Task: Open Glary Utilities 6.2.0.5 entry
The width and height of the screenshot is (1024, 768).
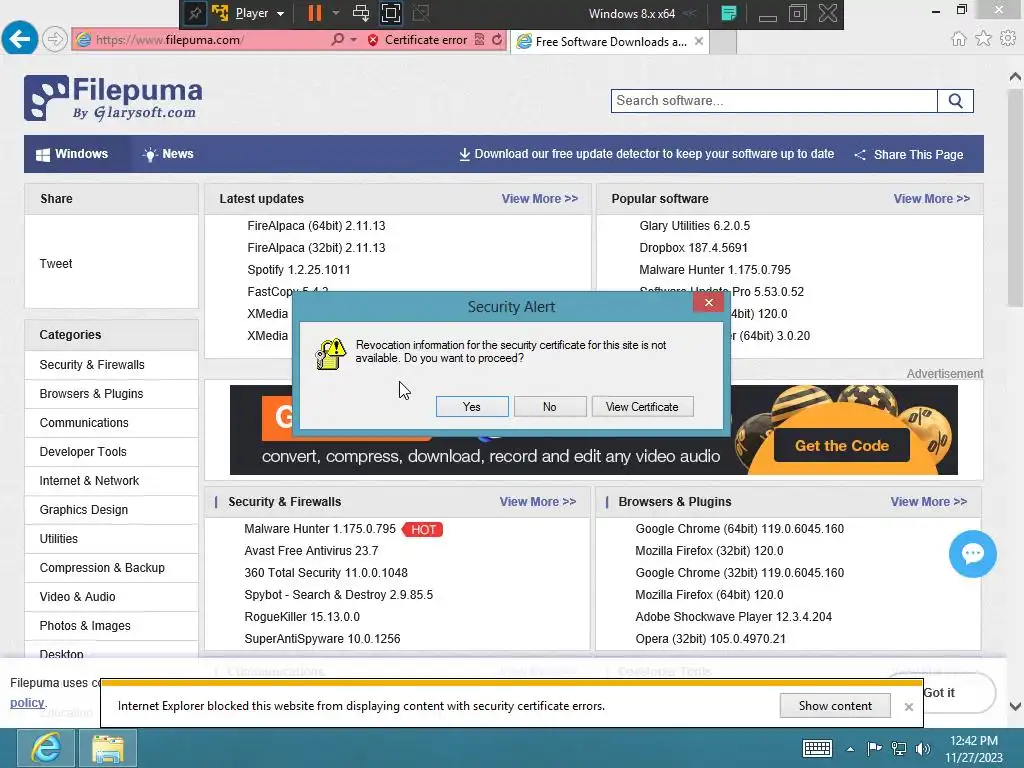Action: 694,226
